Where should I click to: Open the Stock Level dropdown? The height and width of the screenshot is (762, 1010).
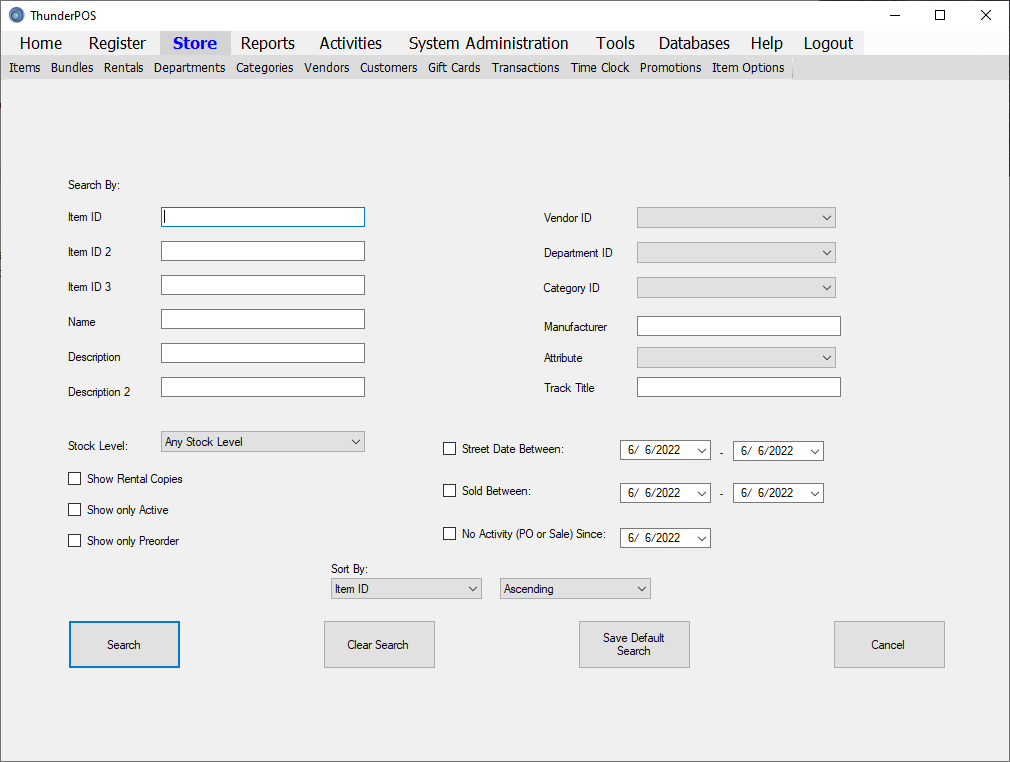pos(262,442)
